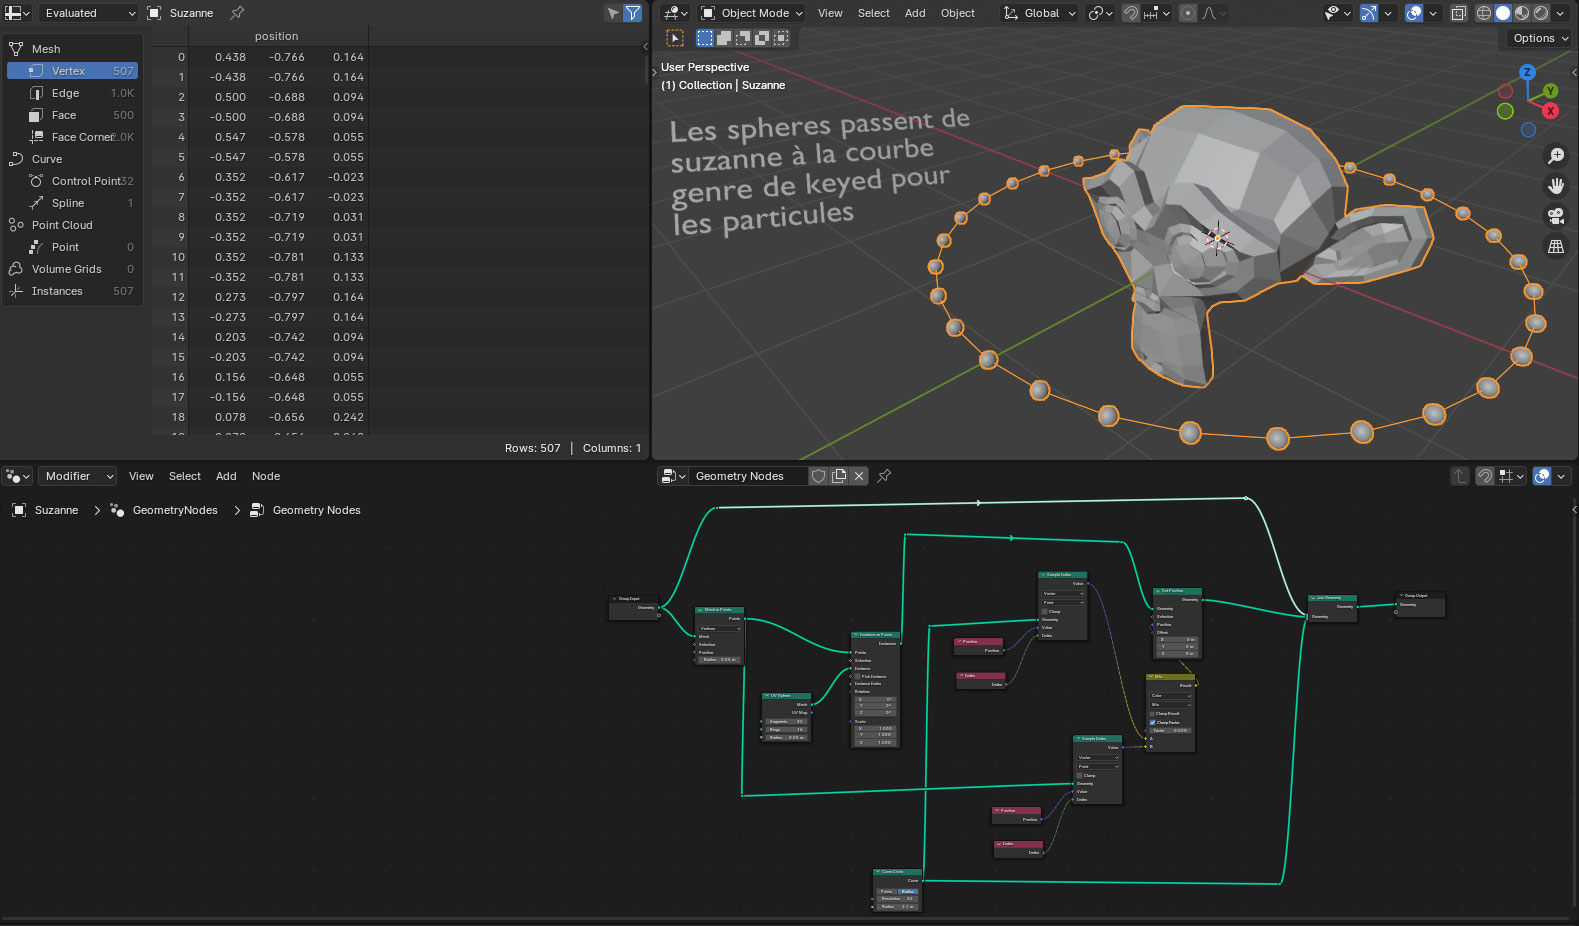Viewport: 1579px width, 926px height.
Task: Toggle snapping magnet in viewport header
Action: point(1130,13)
